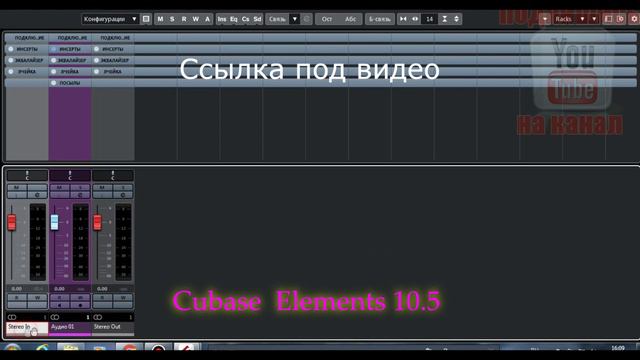Screen dimensions: 640x360
Task: Toggle ЯЧЕЙКА bypass circle for Stereo In
Action: point(11,71)
